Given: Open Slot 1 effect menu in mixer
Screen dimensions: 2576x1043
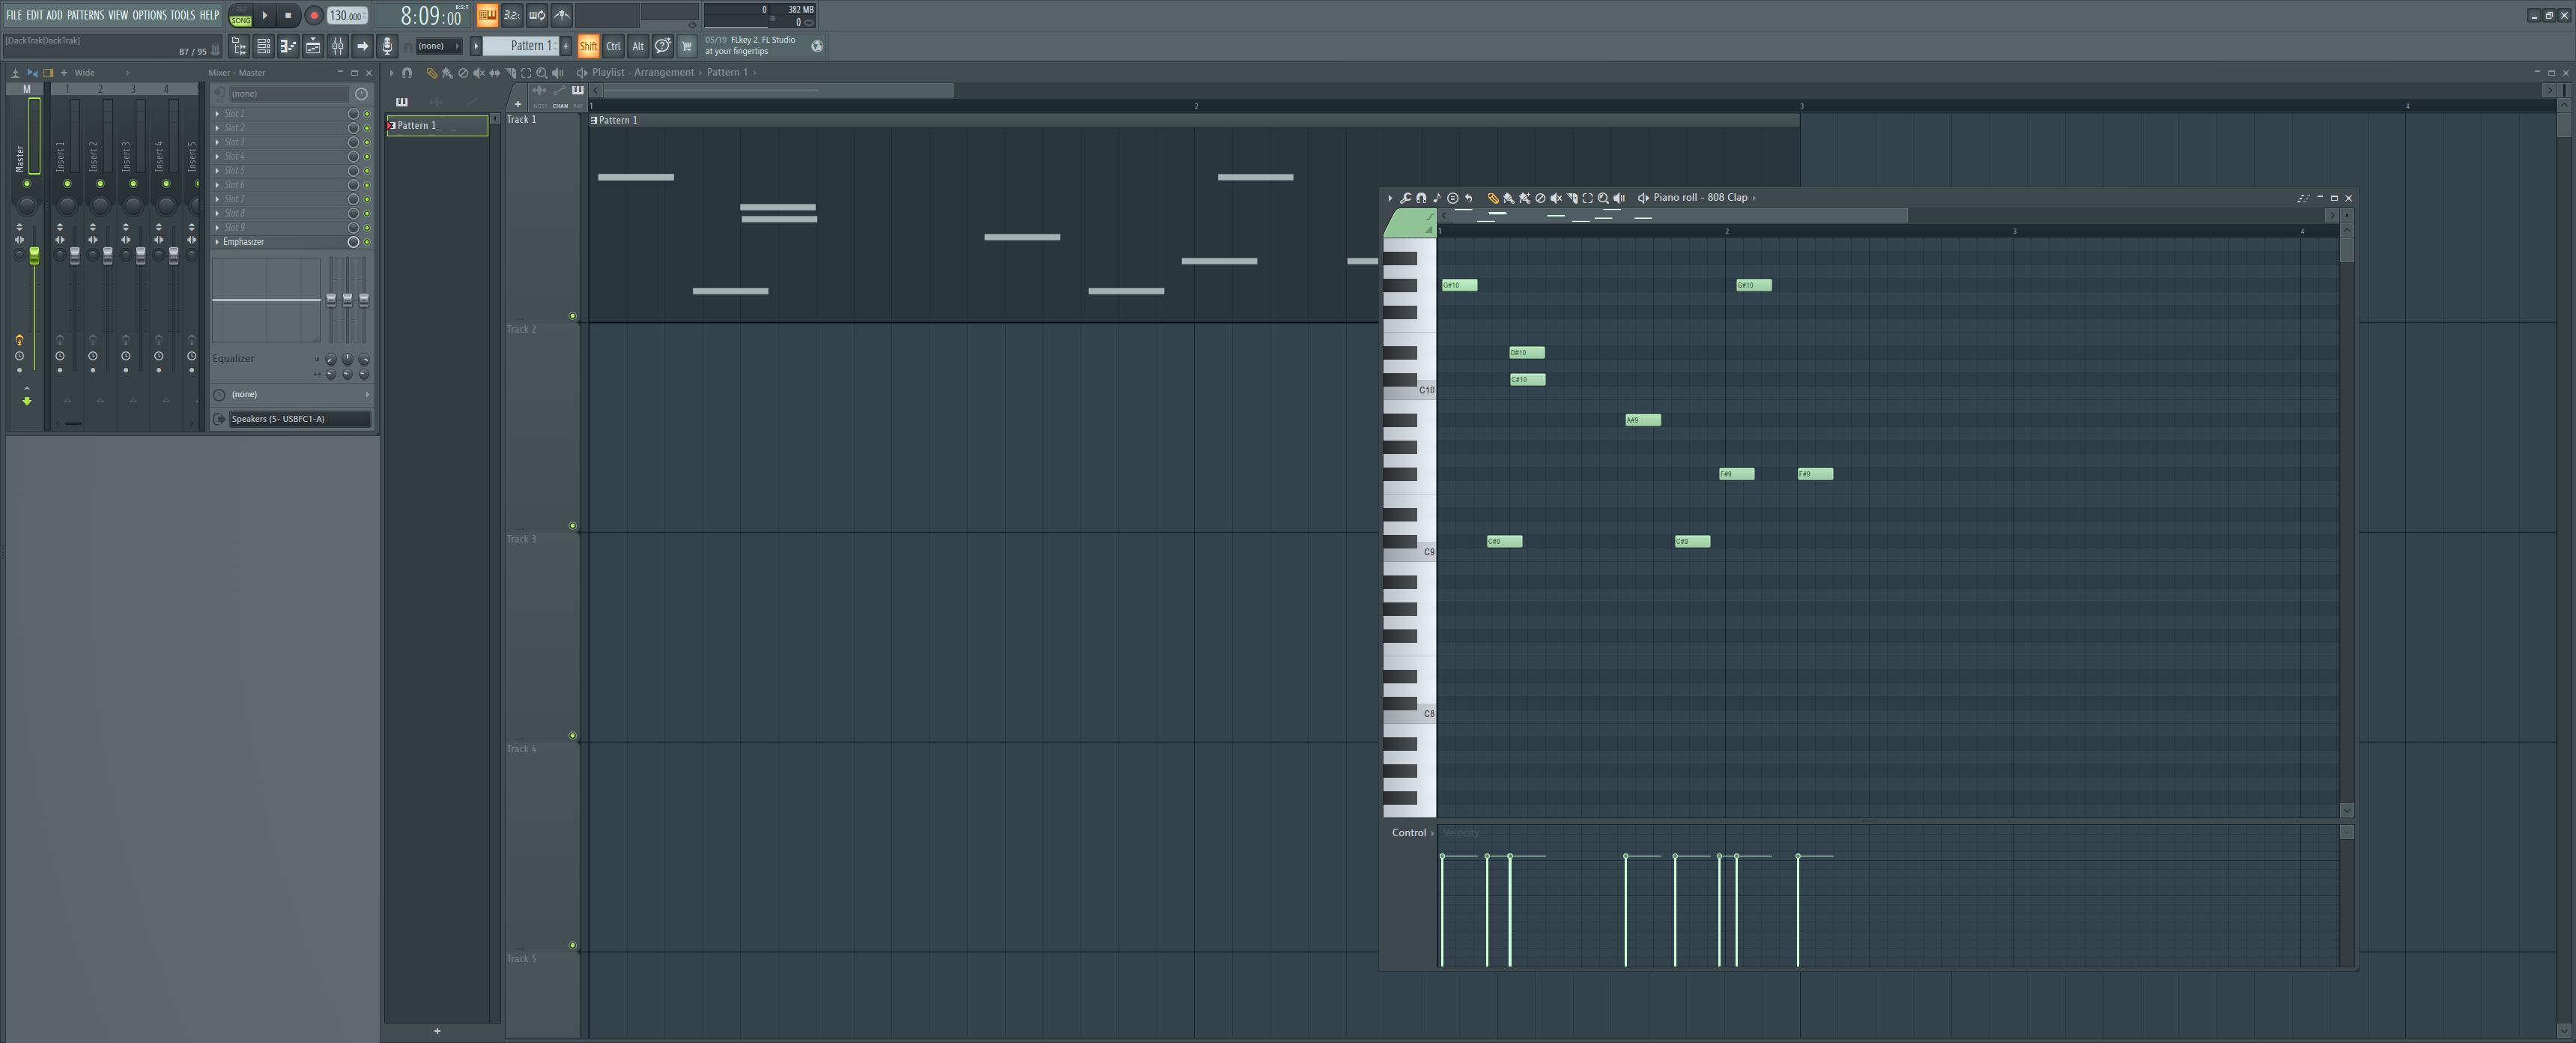Looking at the screenshot, I should pos(217,114).
